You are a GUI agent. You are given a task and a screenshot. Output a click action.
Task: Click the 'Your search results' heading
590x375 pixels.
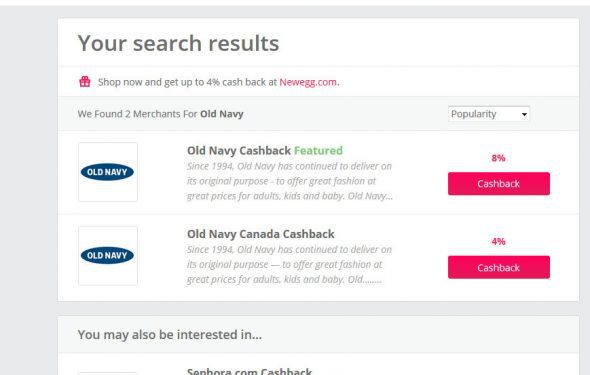178,43
